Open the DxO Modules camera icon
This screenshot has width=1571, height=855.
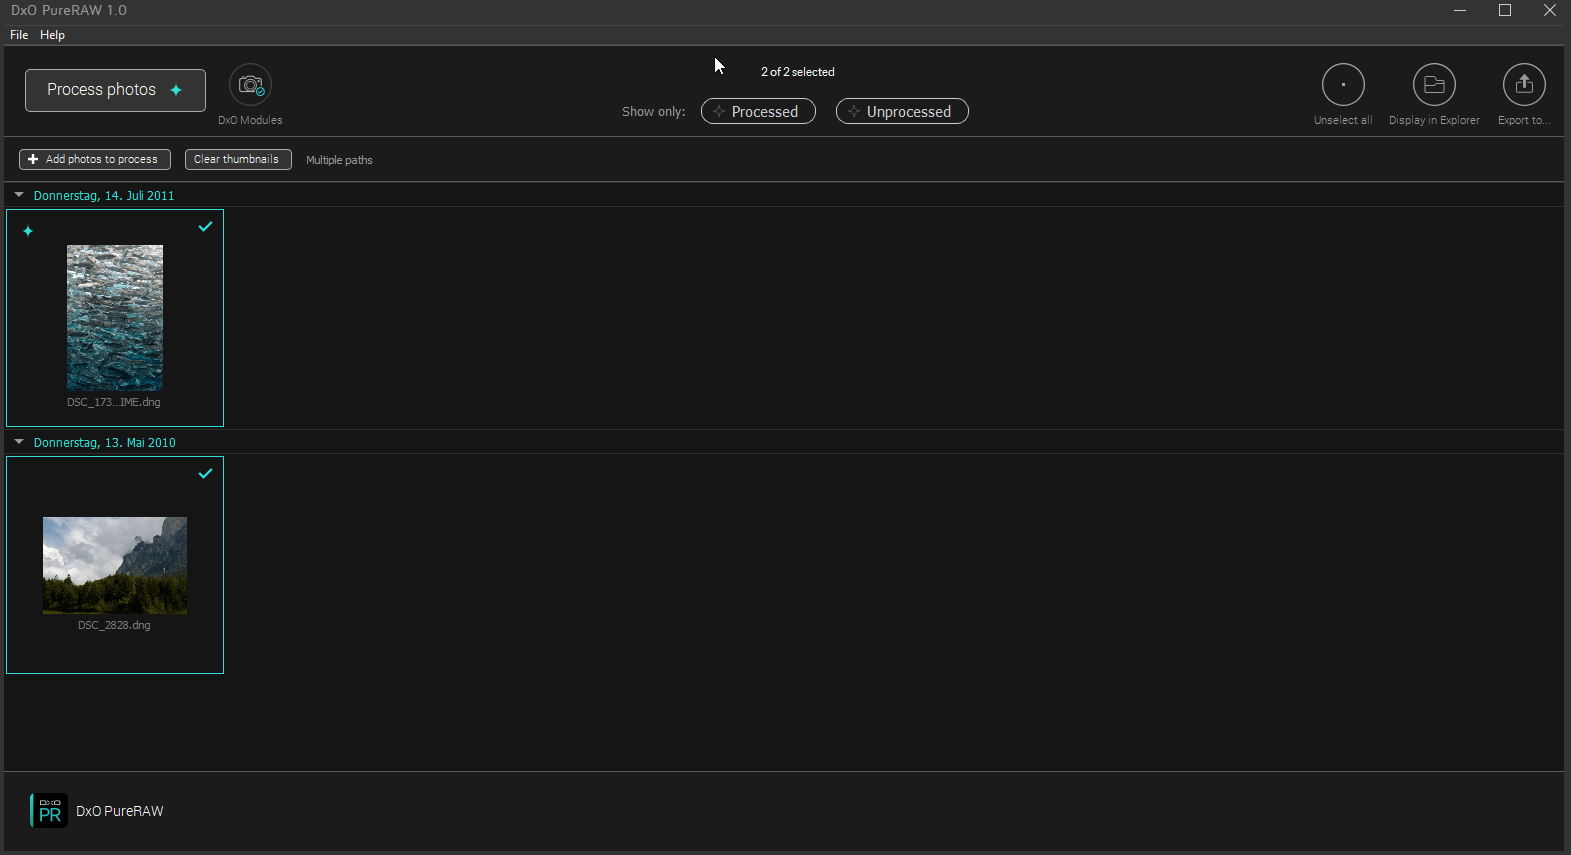(250, 86)
